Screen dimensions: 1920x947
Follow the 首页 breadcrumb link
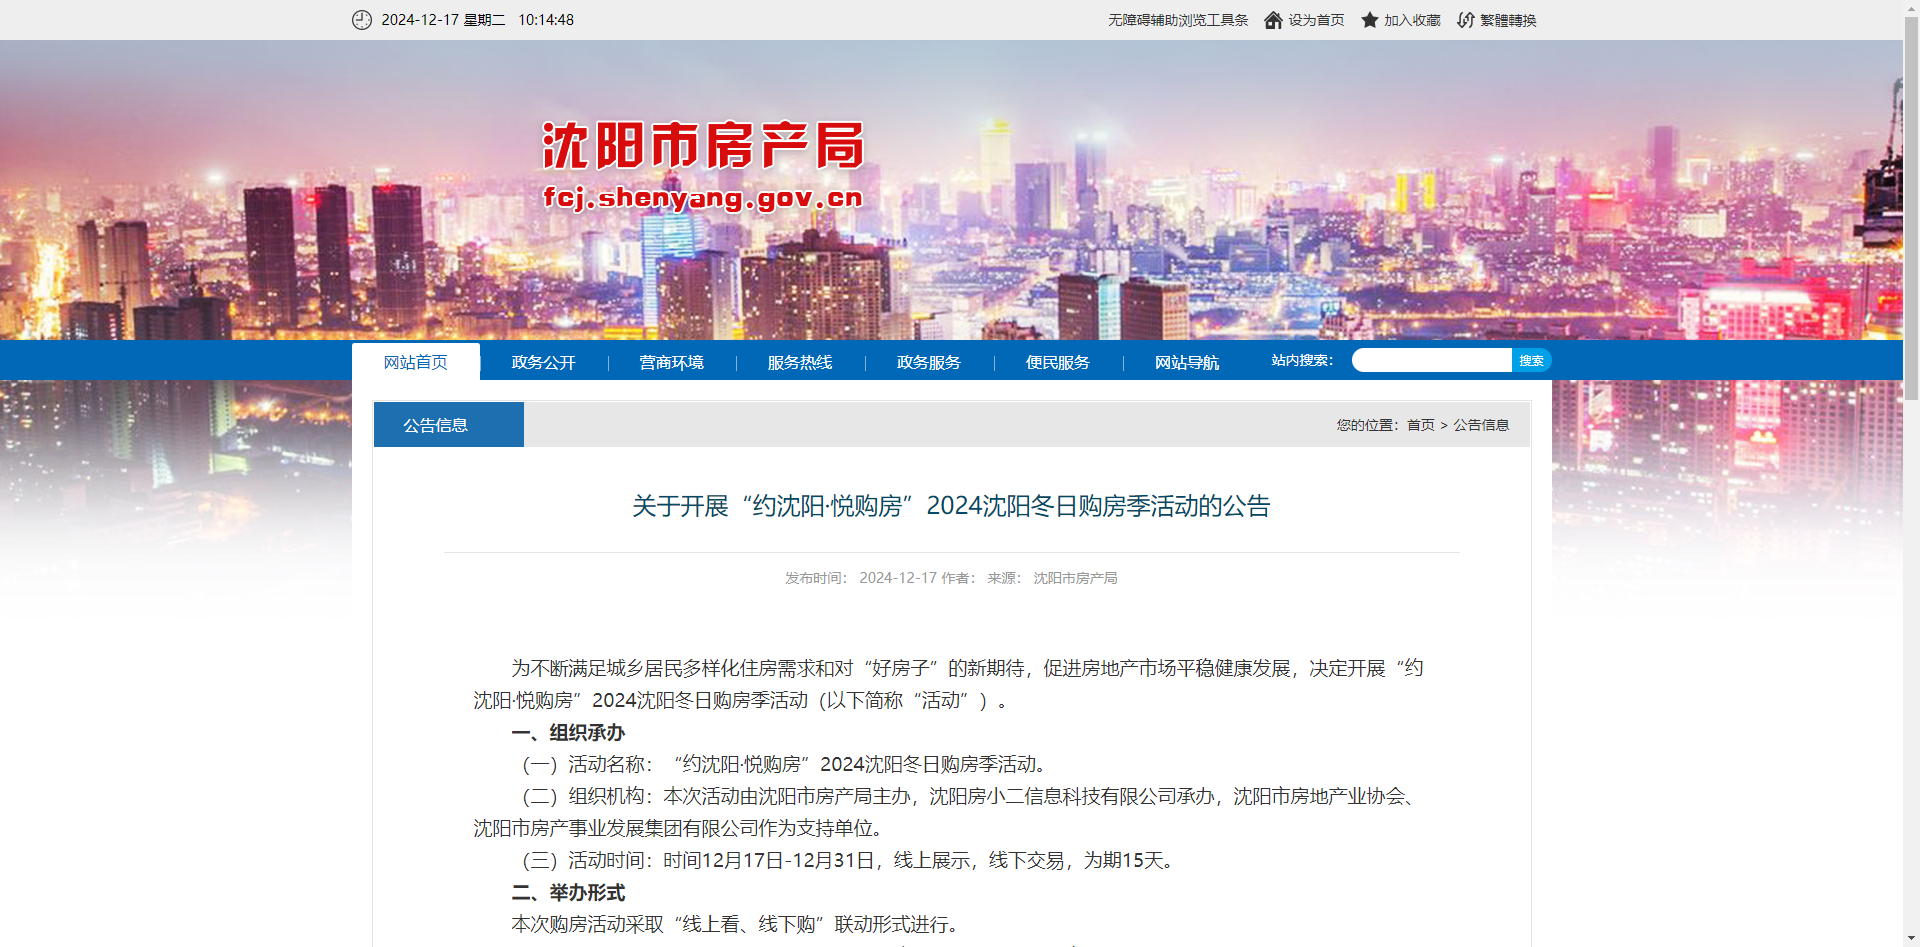(x=1420, y=425)
